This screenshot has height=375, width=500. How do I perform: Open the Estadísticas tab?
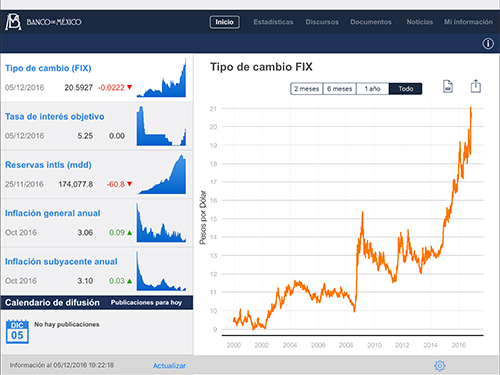[273, 22]
